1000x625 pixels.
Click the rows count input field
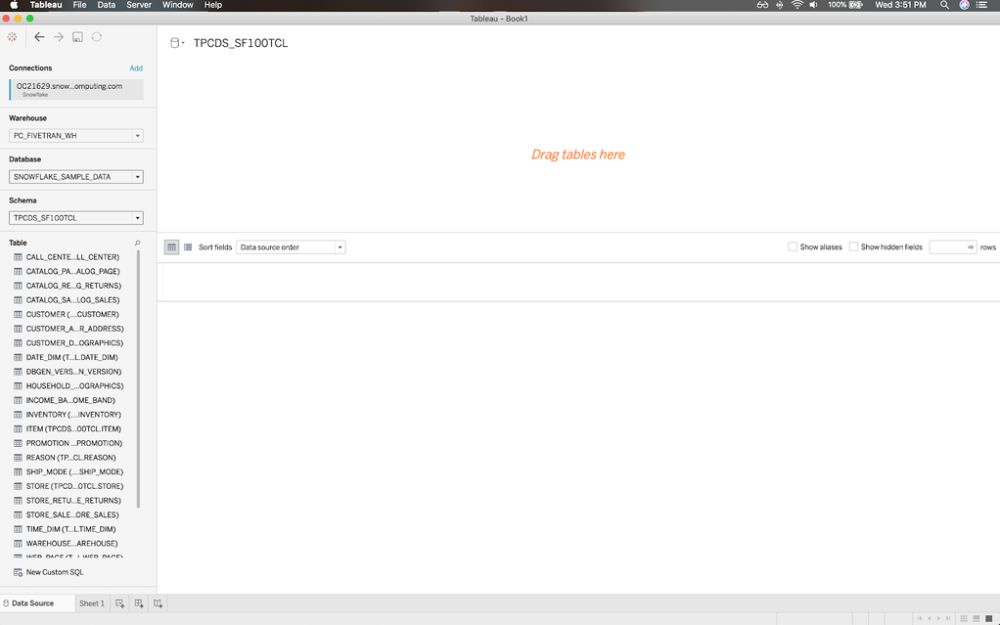(953, 247)
